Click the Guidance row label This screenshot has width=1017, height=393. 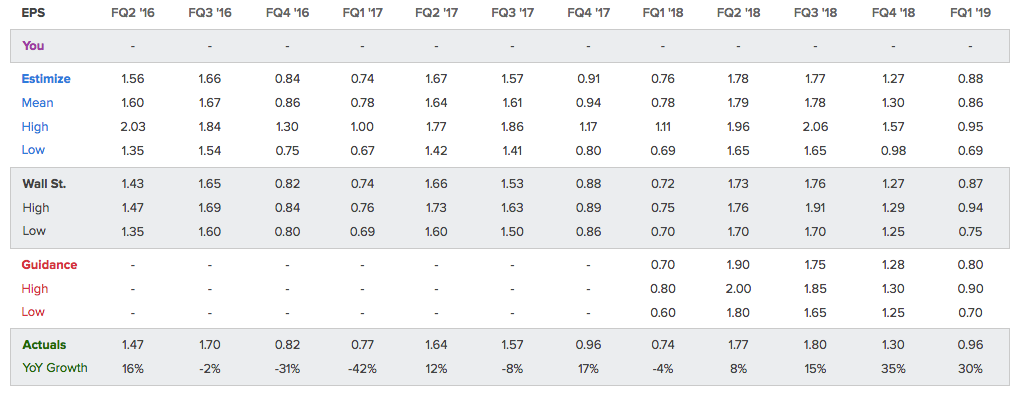tap(49, 265)
